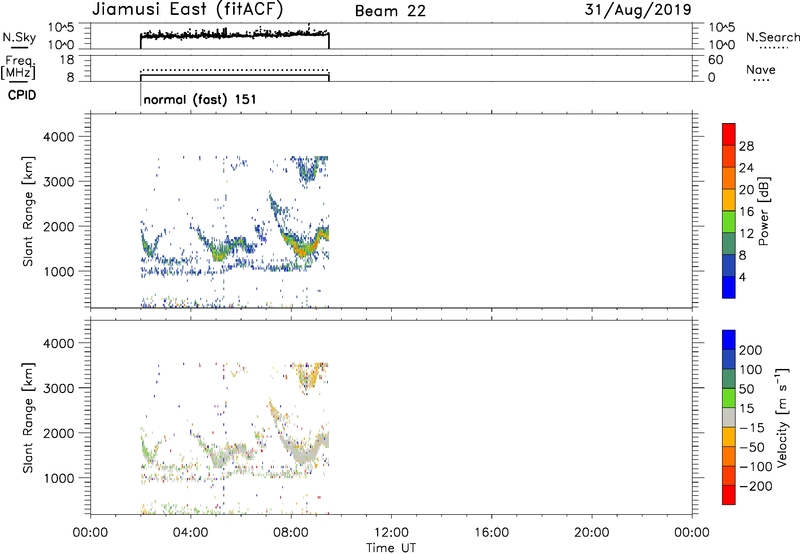Click the "N.Search" legend label
The height and width of the screenshot is (554, 800).
[x=773, y=37]
